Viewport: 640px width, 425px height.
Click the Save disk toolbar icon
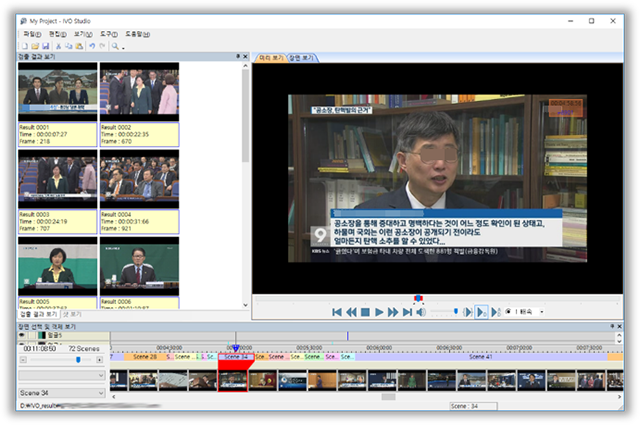(46, 46)
